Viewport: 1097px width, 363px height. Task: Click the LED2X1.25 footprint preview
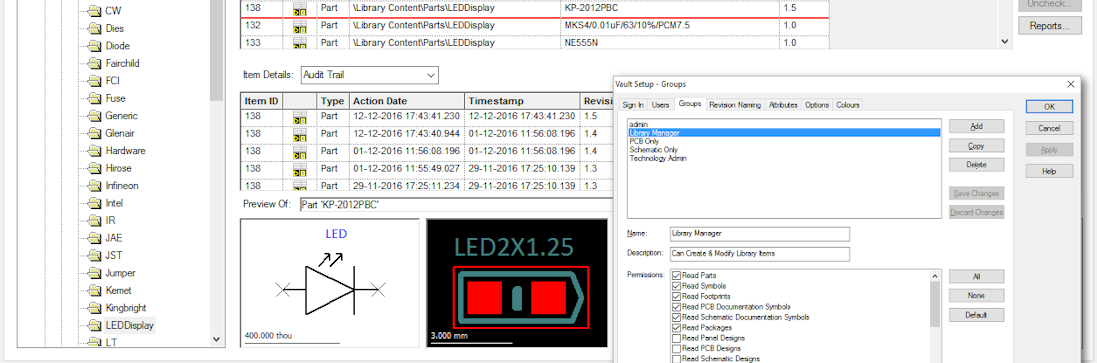[517, 283]
